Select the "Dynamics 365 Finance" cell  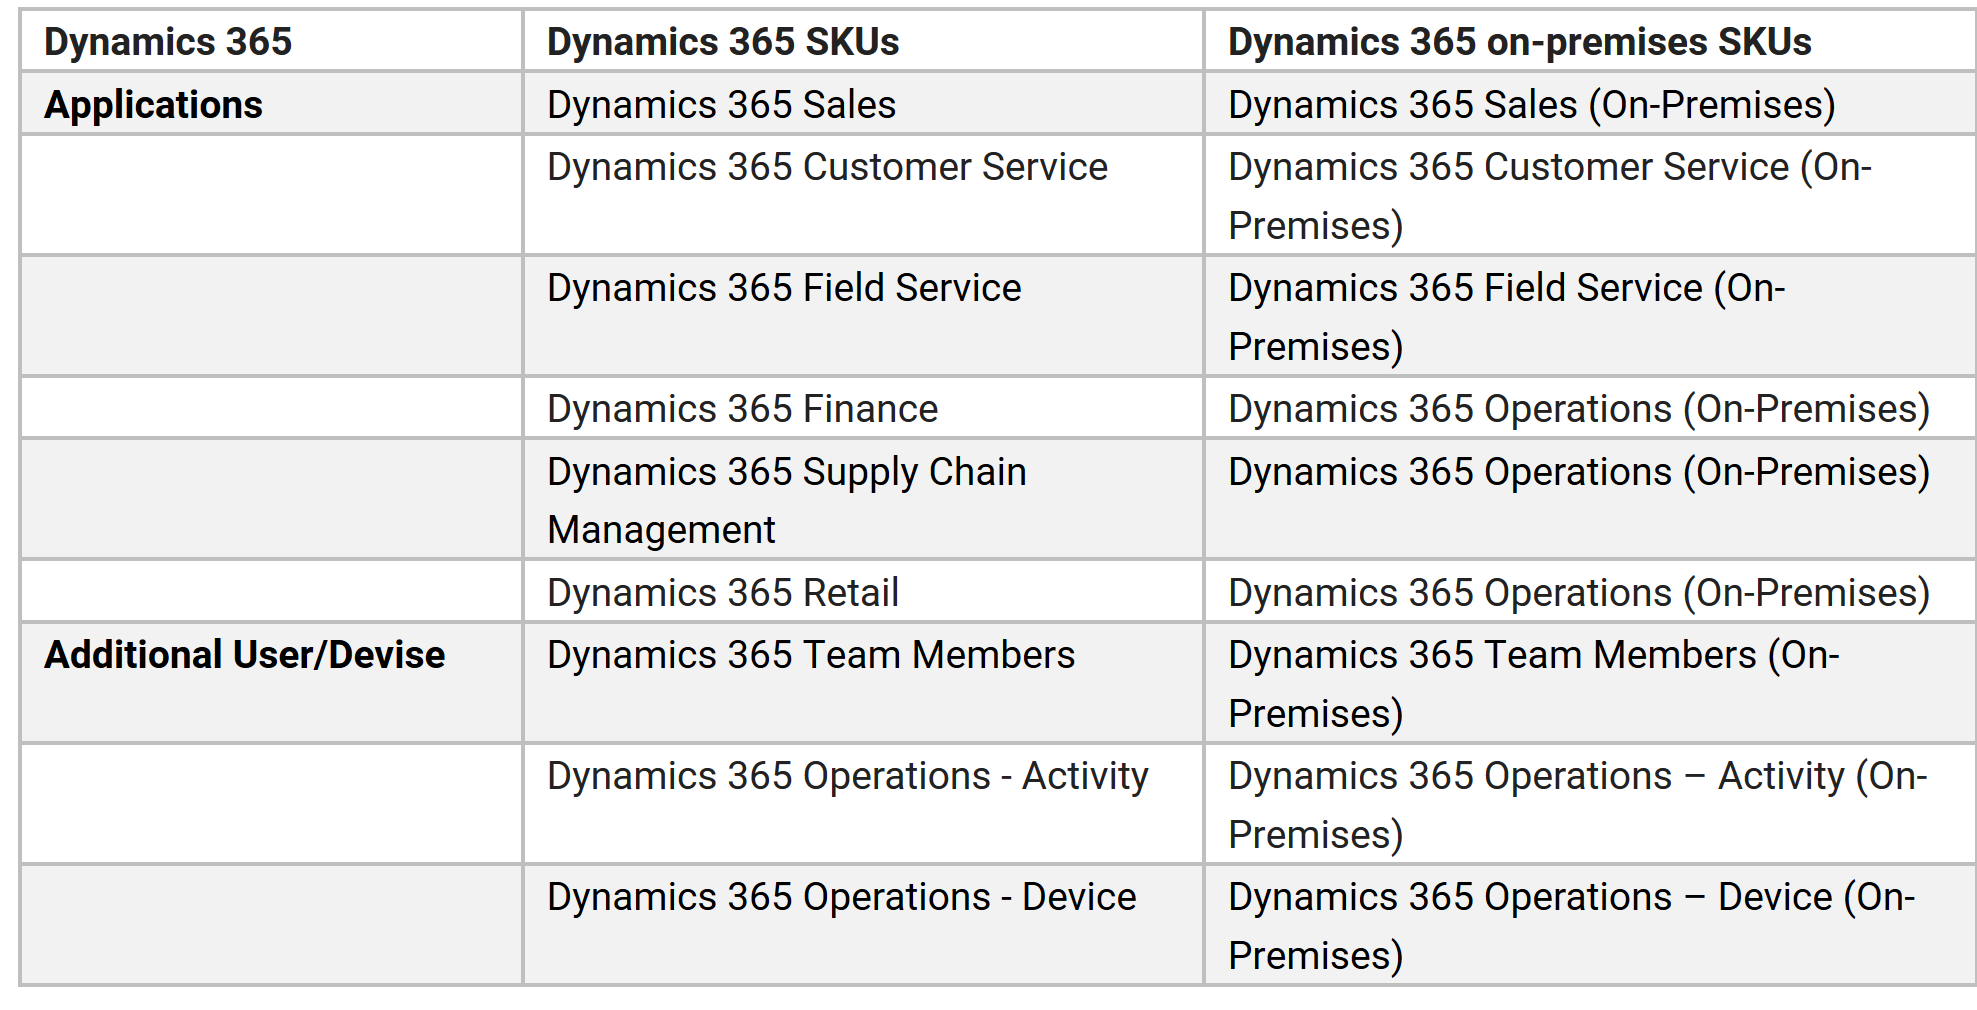(742, 409)
